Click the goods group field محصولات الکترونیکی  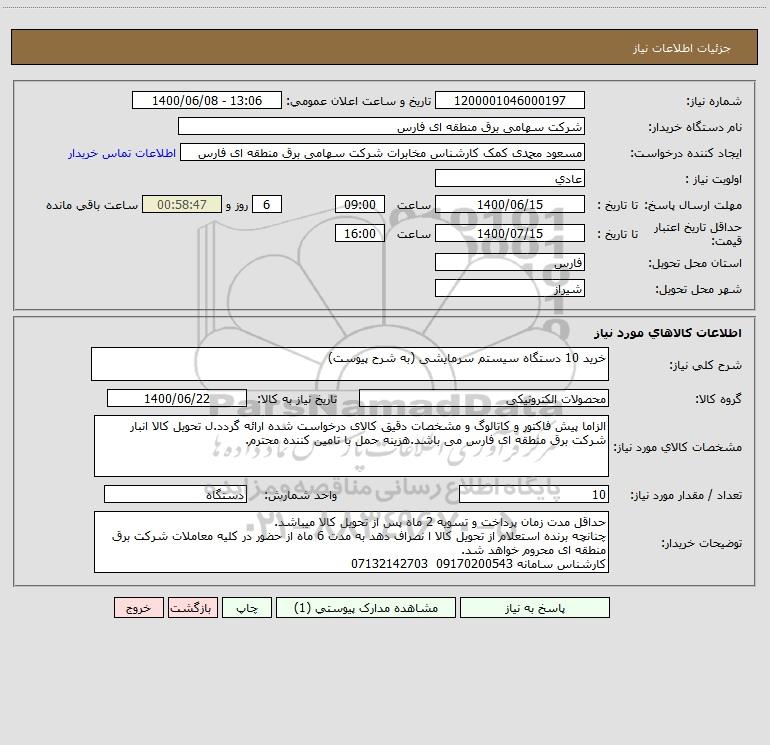coord(484,398)
